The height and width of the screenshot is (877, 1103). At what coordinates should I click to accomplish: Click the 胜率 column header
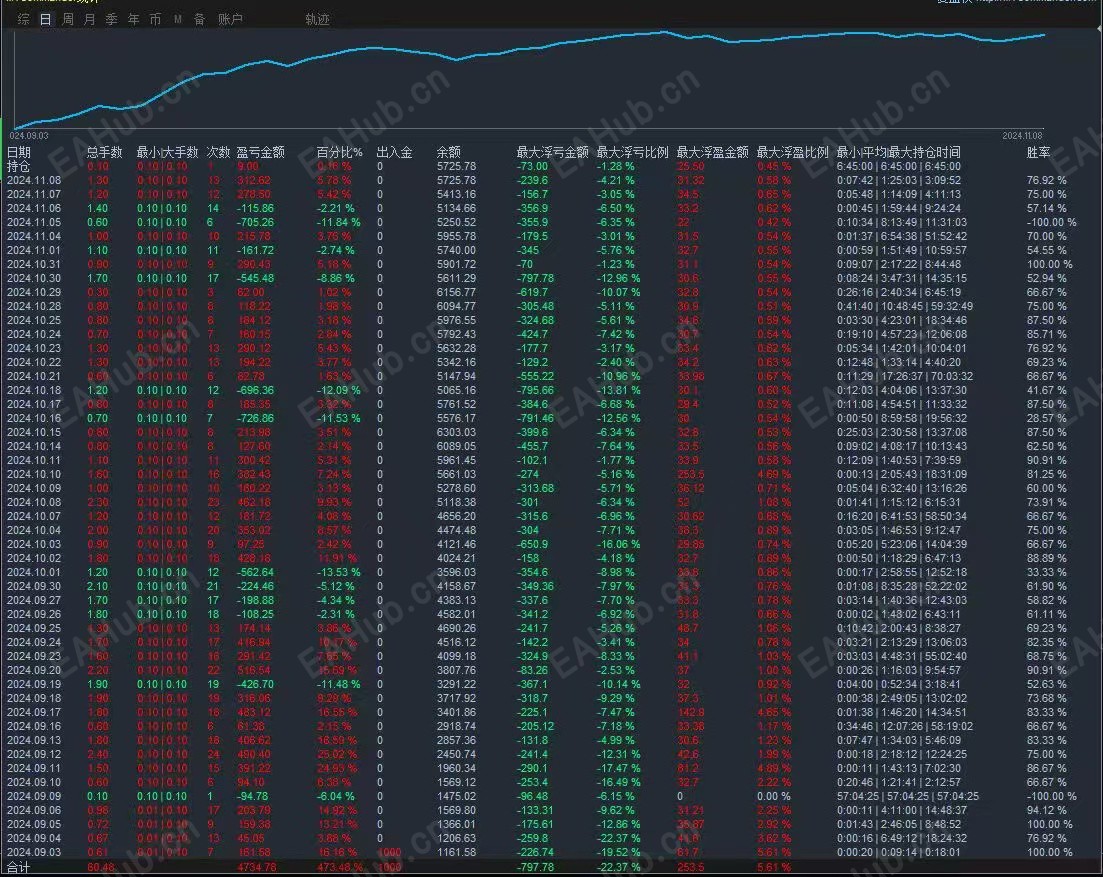1038,152
